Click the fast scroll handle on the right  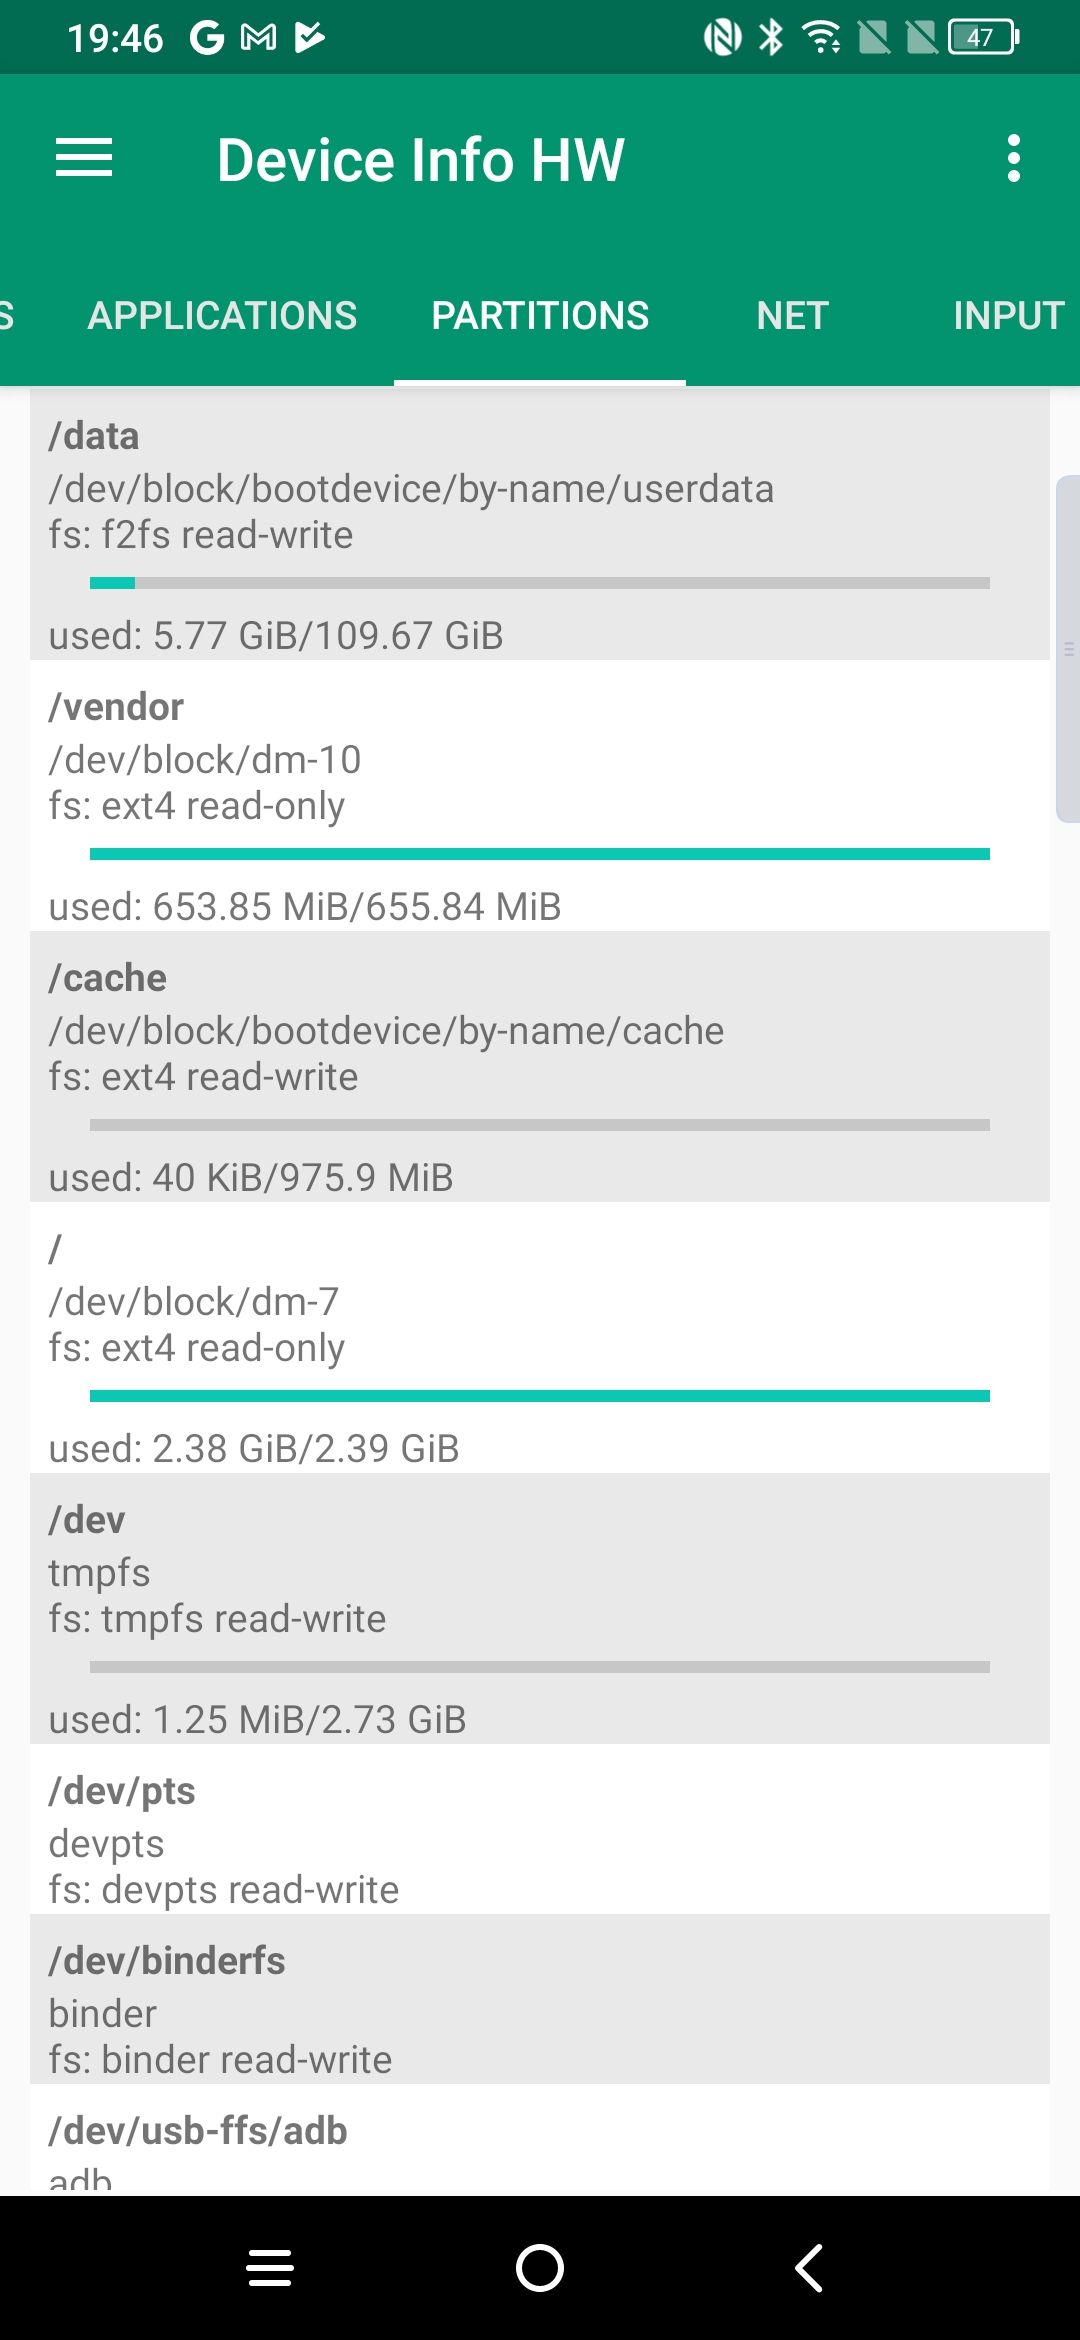[x=1068, y=650]
